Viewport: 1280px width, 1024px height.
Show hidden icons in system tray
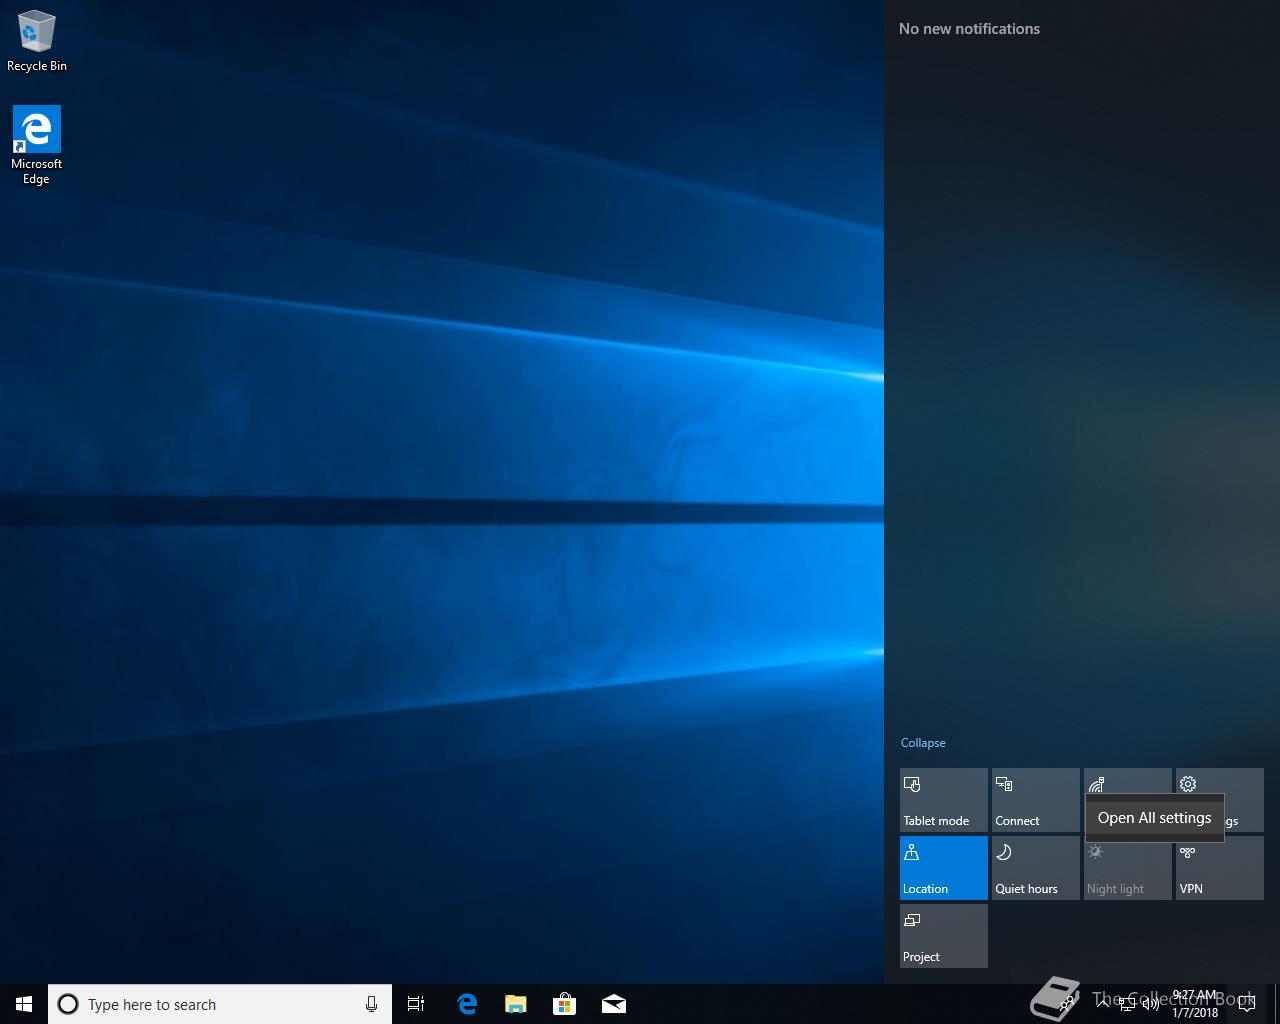1103,1004
